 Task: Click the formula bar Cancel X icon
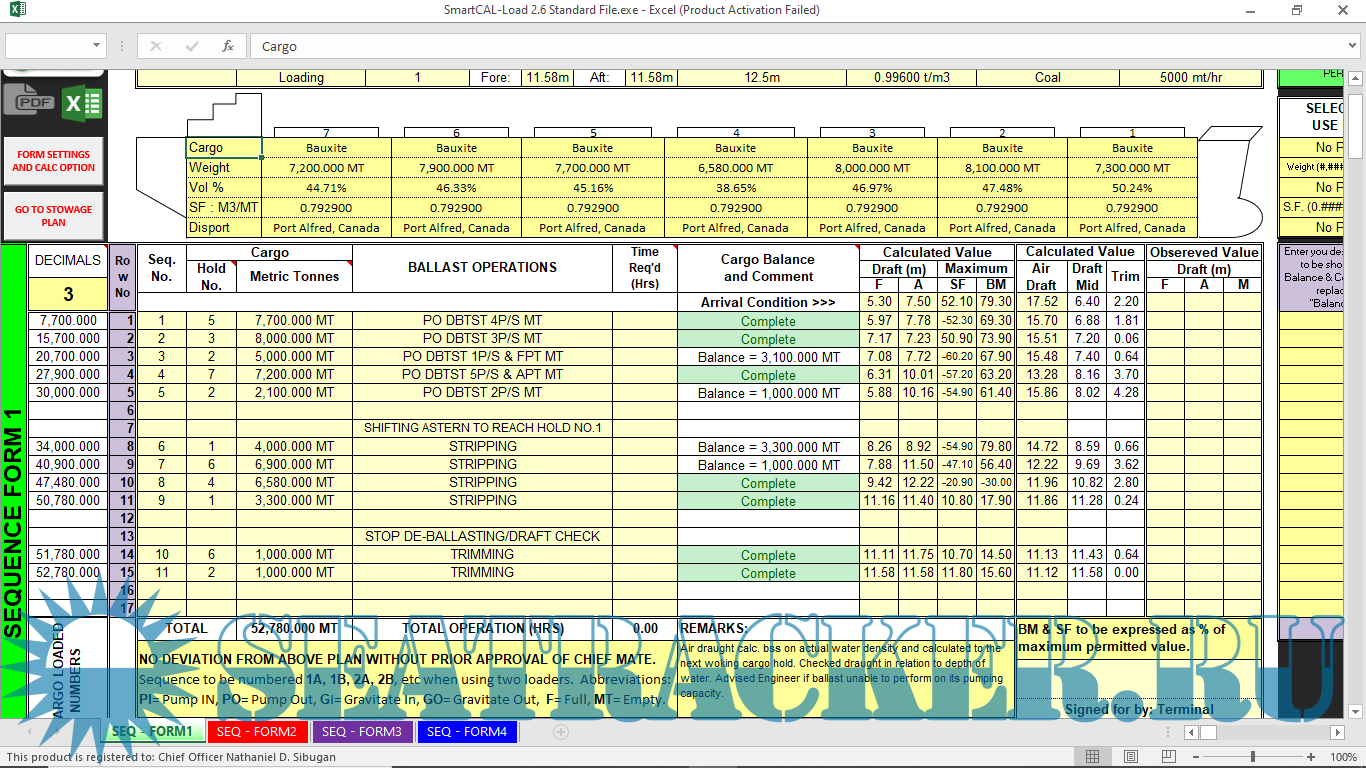(156, 46)
